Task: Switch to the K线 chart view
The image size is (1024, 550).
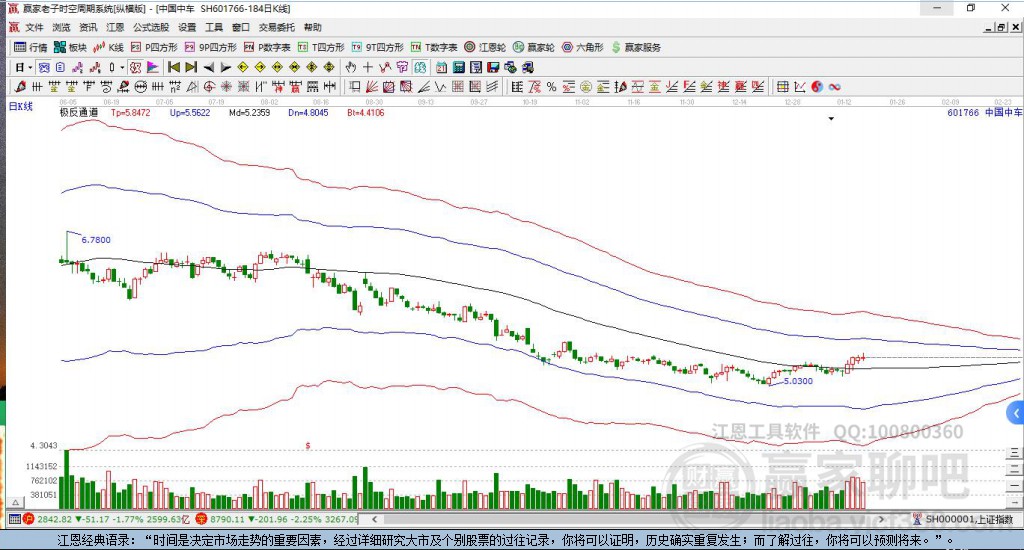Action: 109,47
